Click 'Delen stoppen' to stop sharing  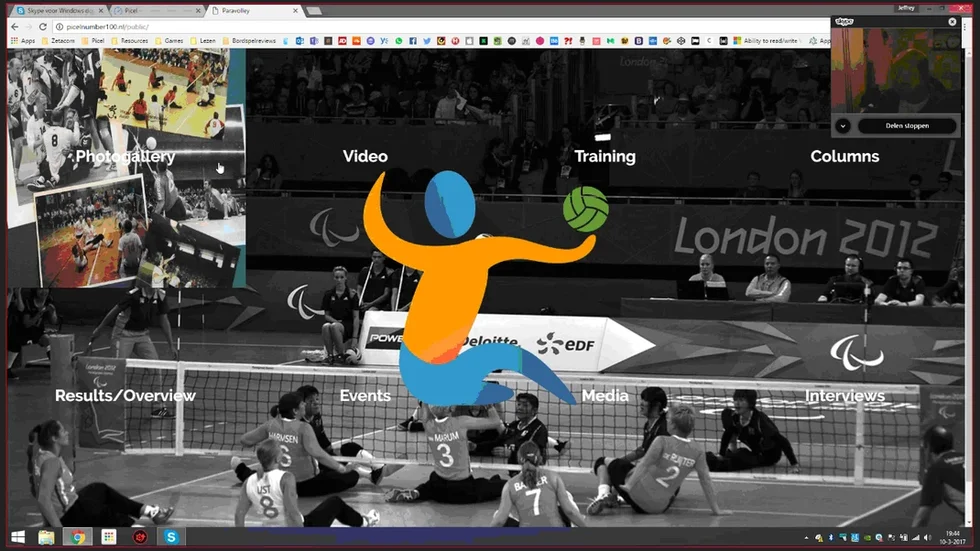[907, 126]
